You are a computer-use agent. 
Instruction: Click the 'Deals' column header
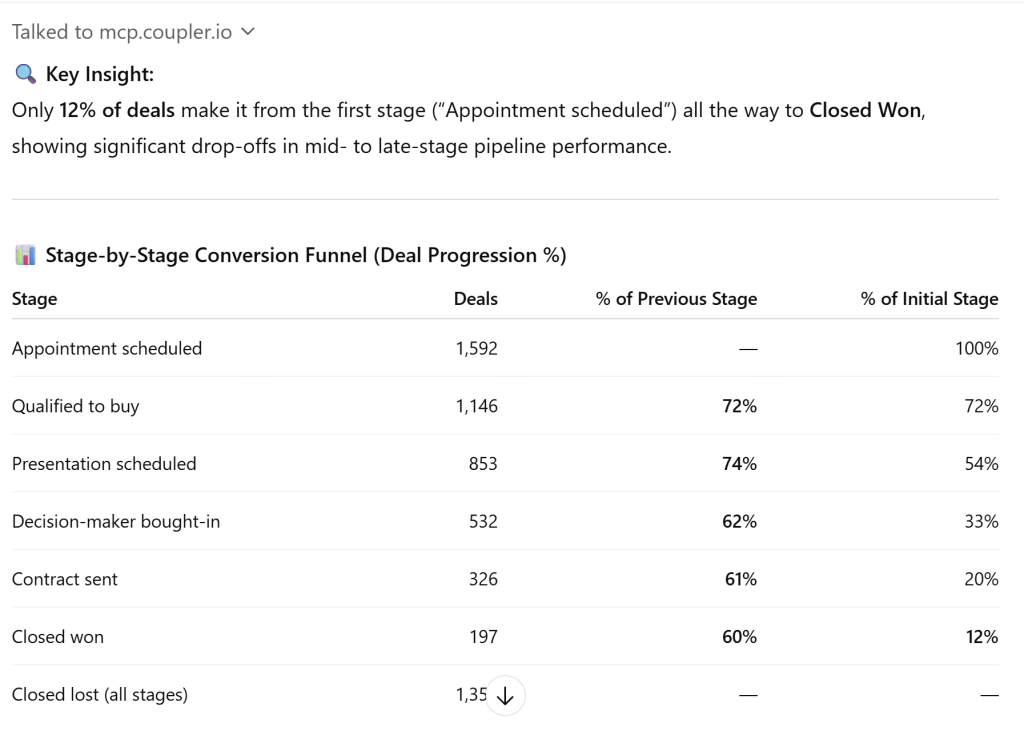click(475, 299)
